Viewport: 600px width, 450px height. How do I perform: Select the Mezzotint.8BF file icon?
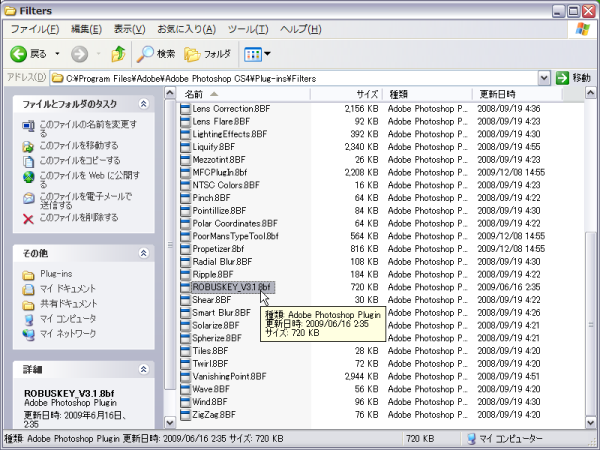point(185,160)
